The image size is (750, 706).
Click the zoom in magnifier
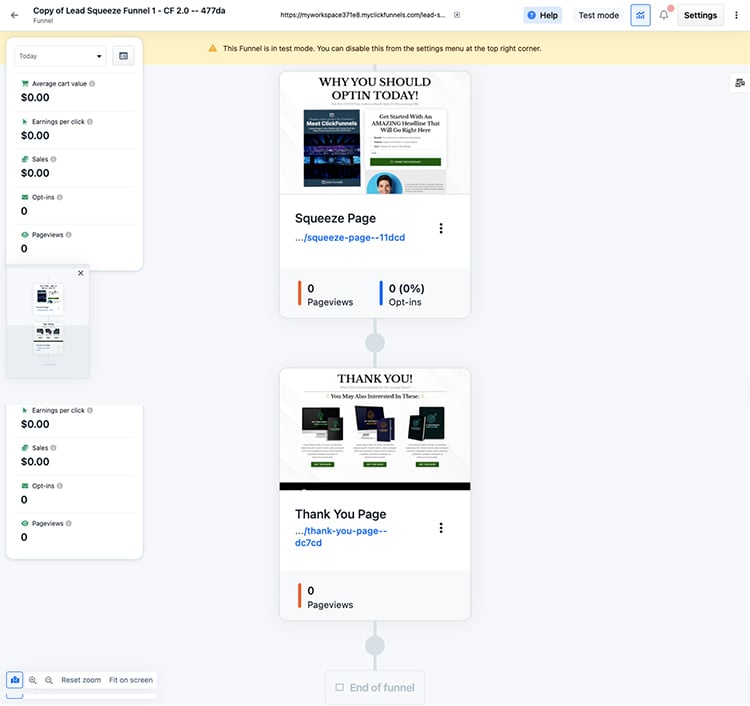33,680
